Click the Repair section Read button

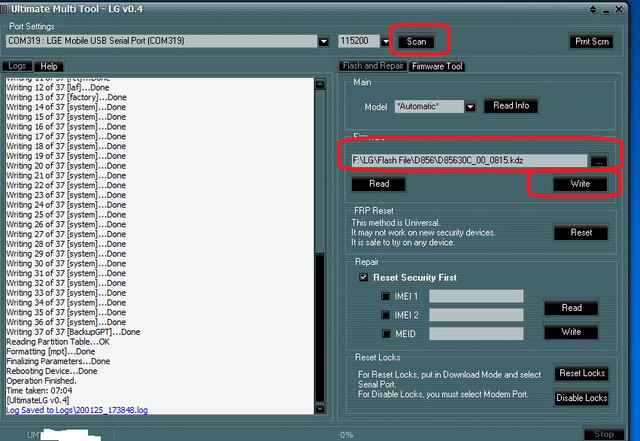point(571,308)
